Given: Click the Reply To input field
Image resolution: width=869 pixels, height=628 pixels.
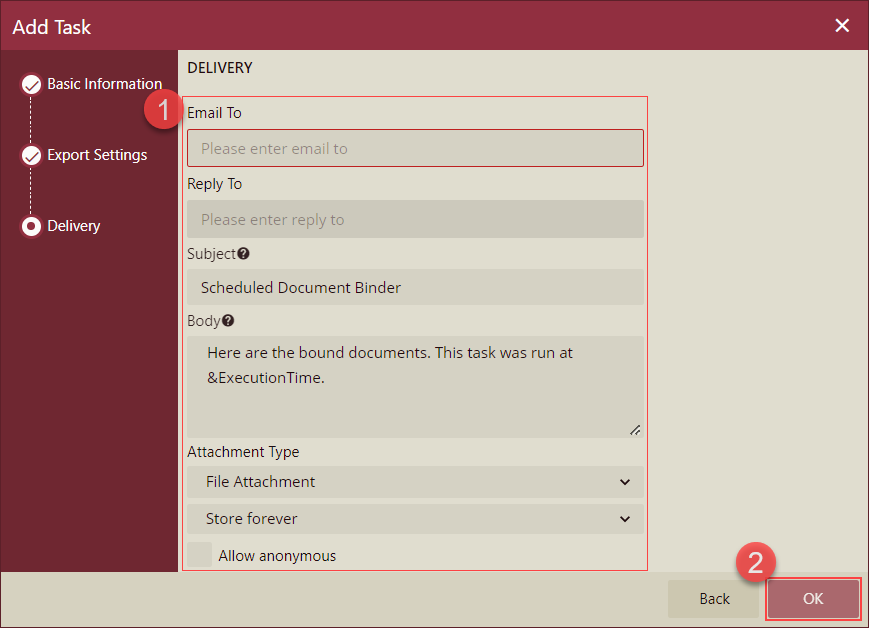Looking at the screenshot, I should click(414, 218).
